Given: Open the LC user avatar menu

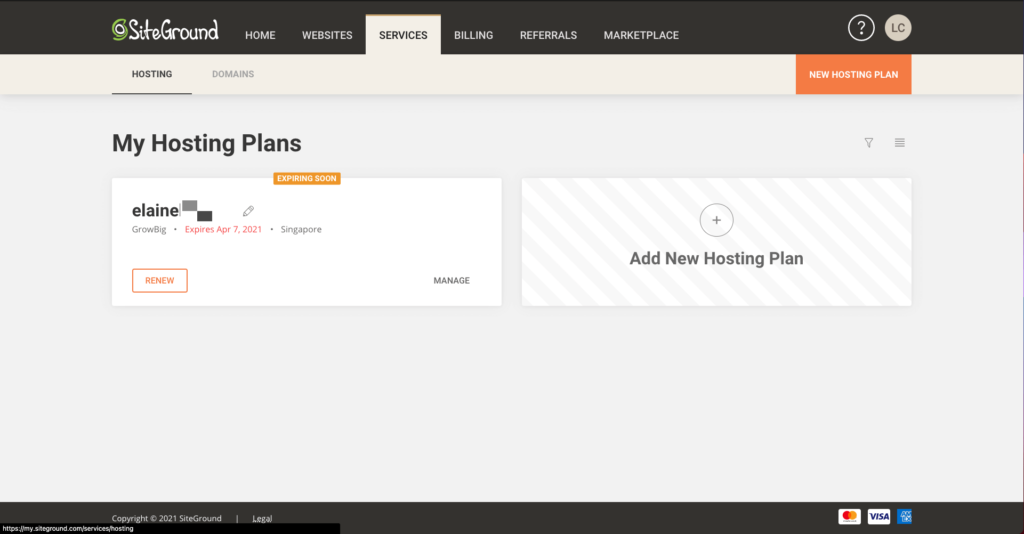Looking at the screenshot, I should click(898, 28).
